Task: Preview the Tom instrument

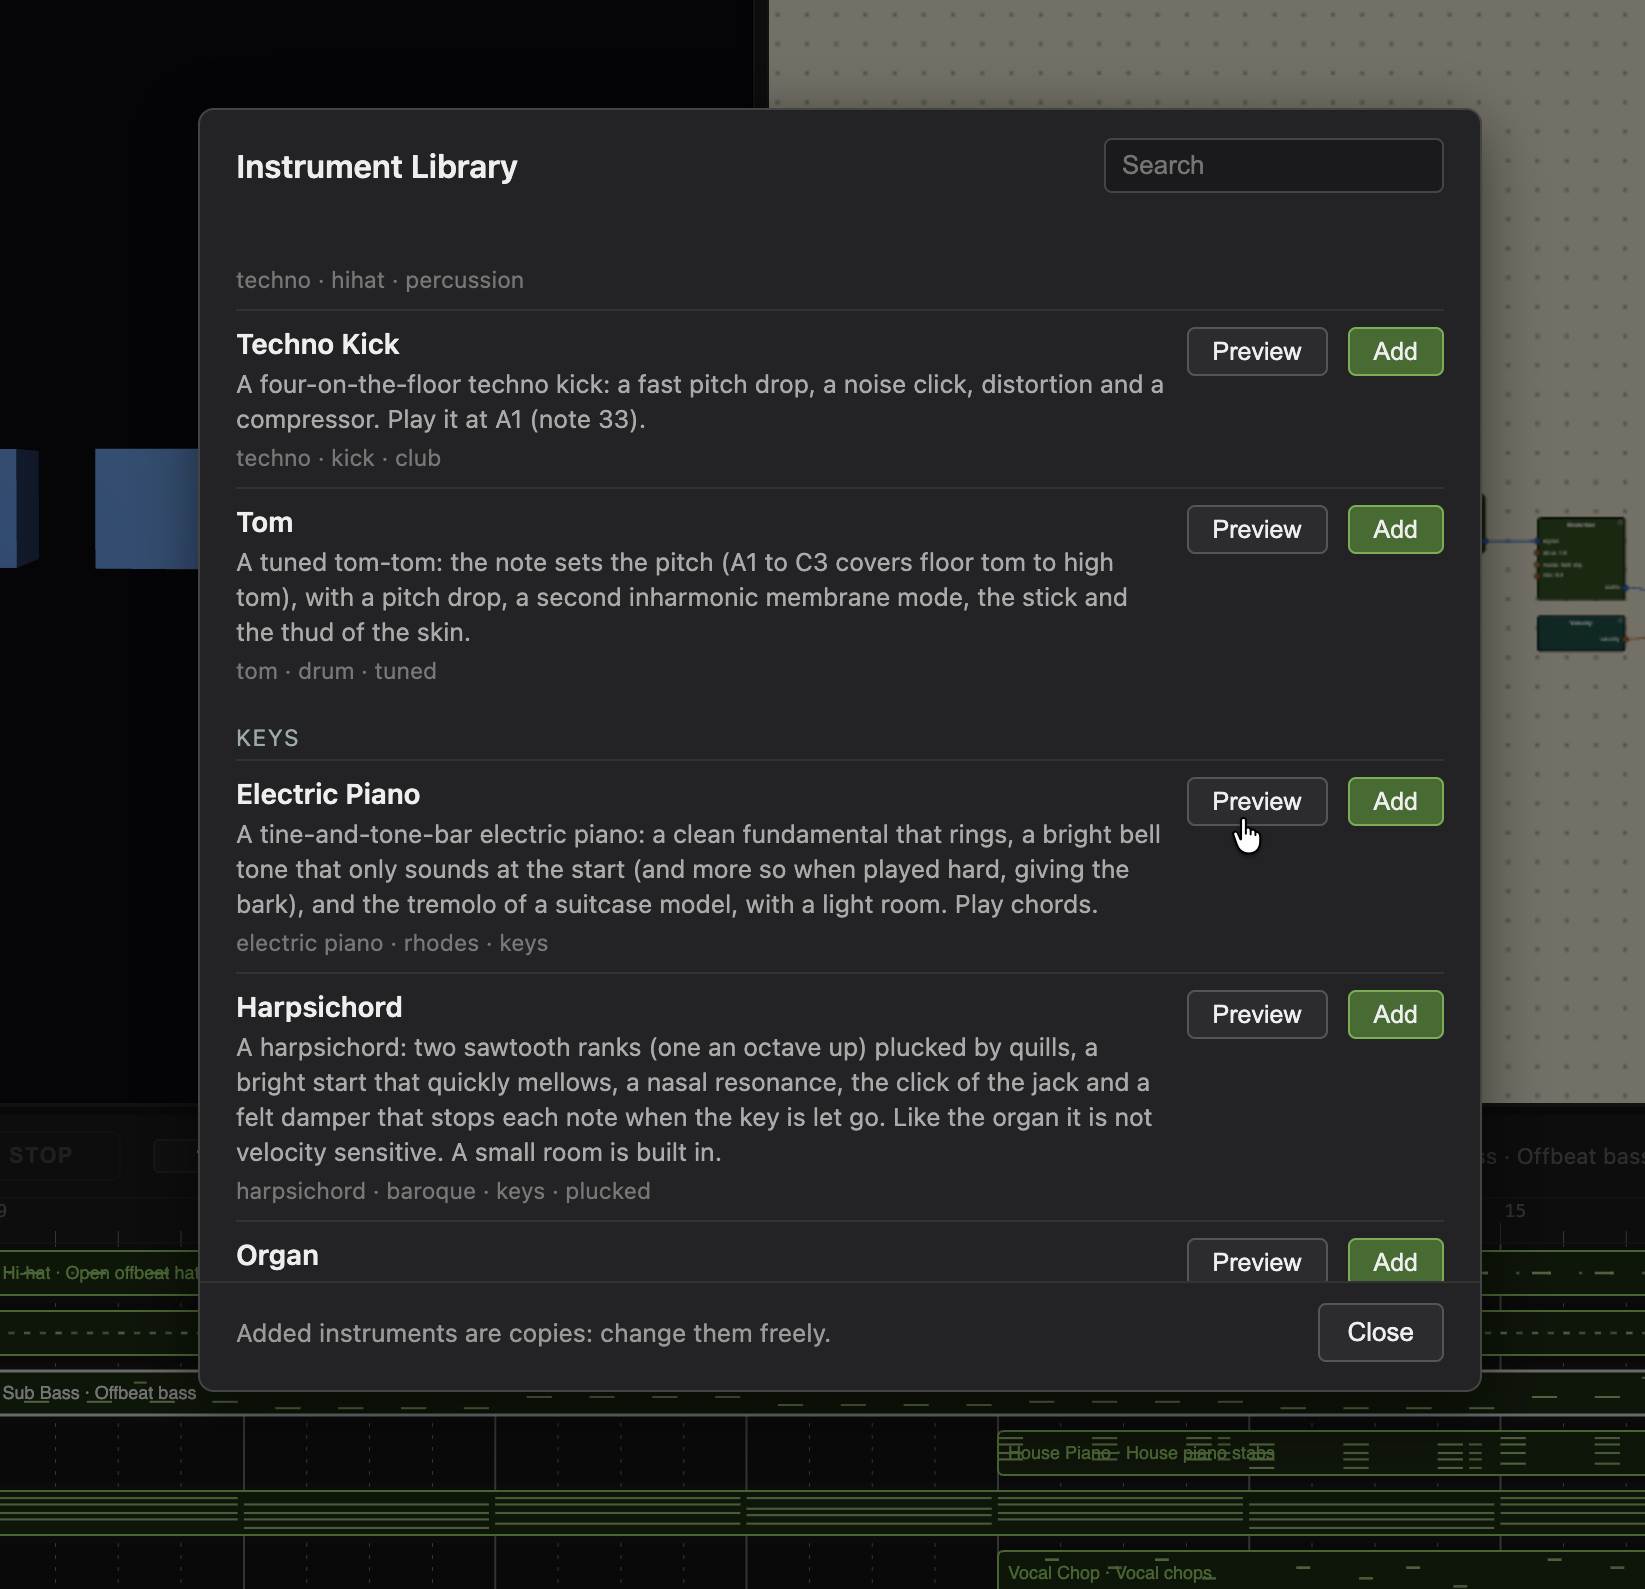Action: (x=1257, y=529)
